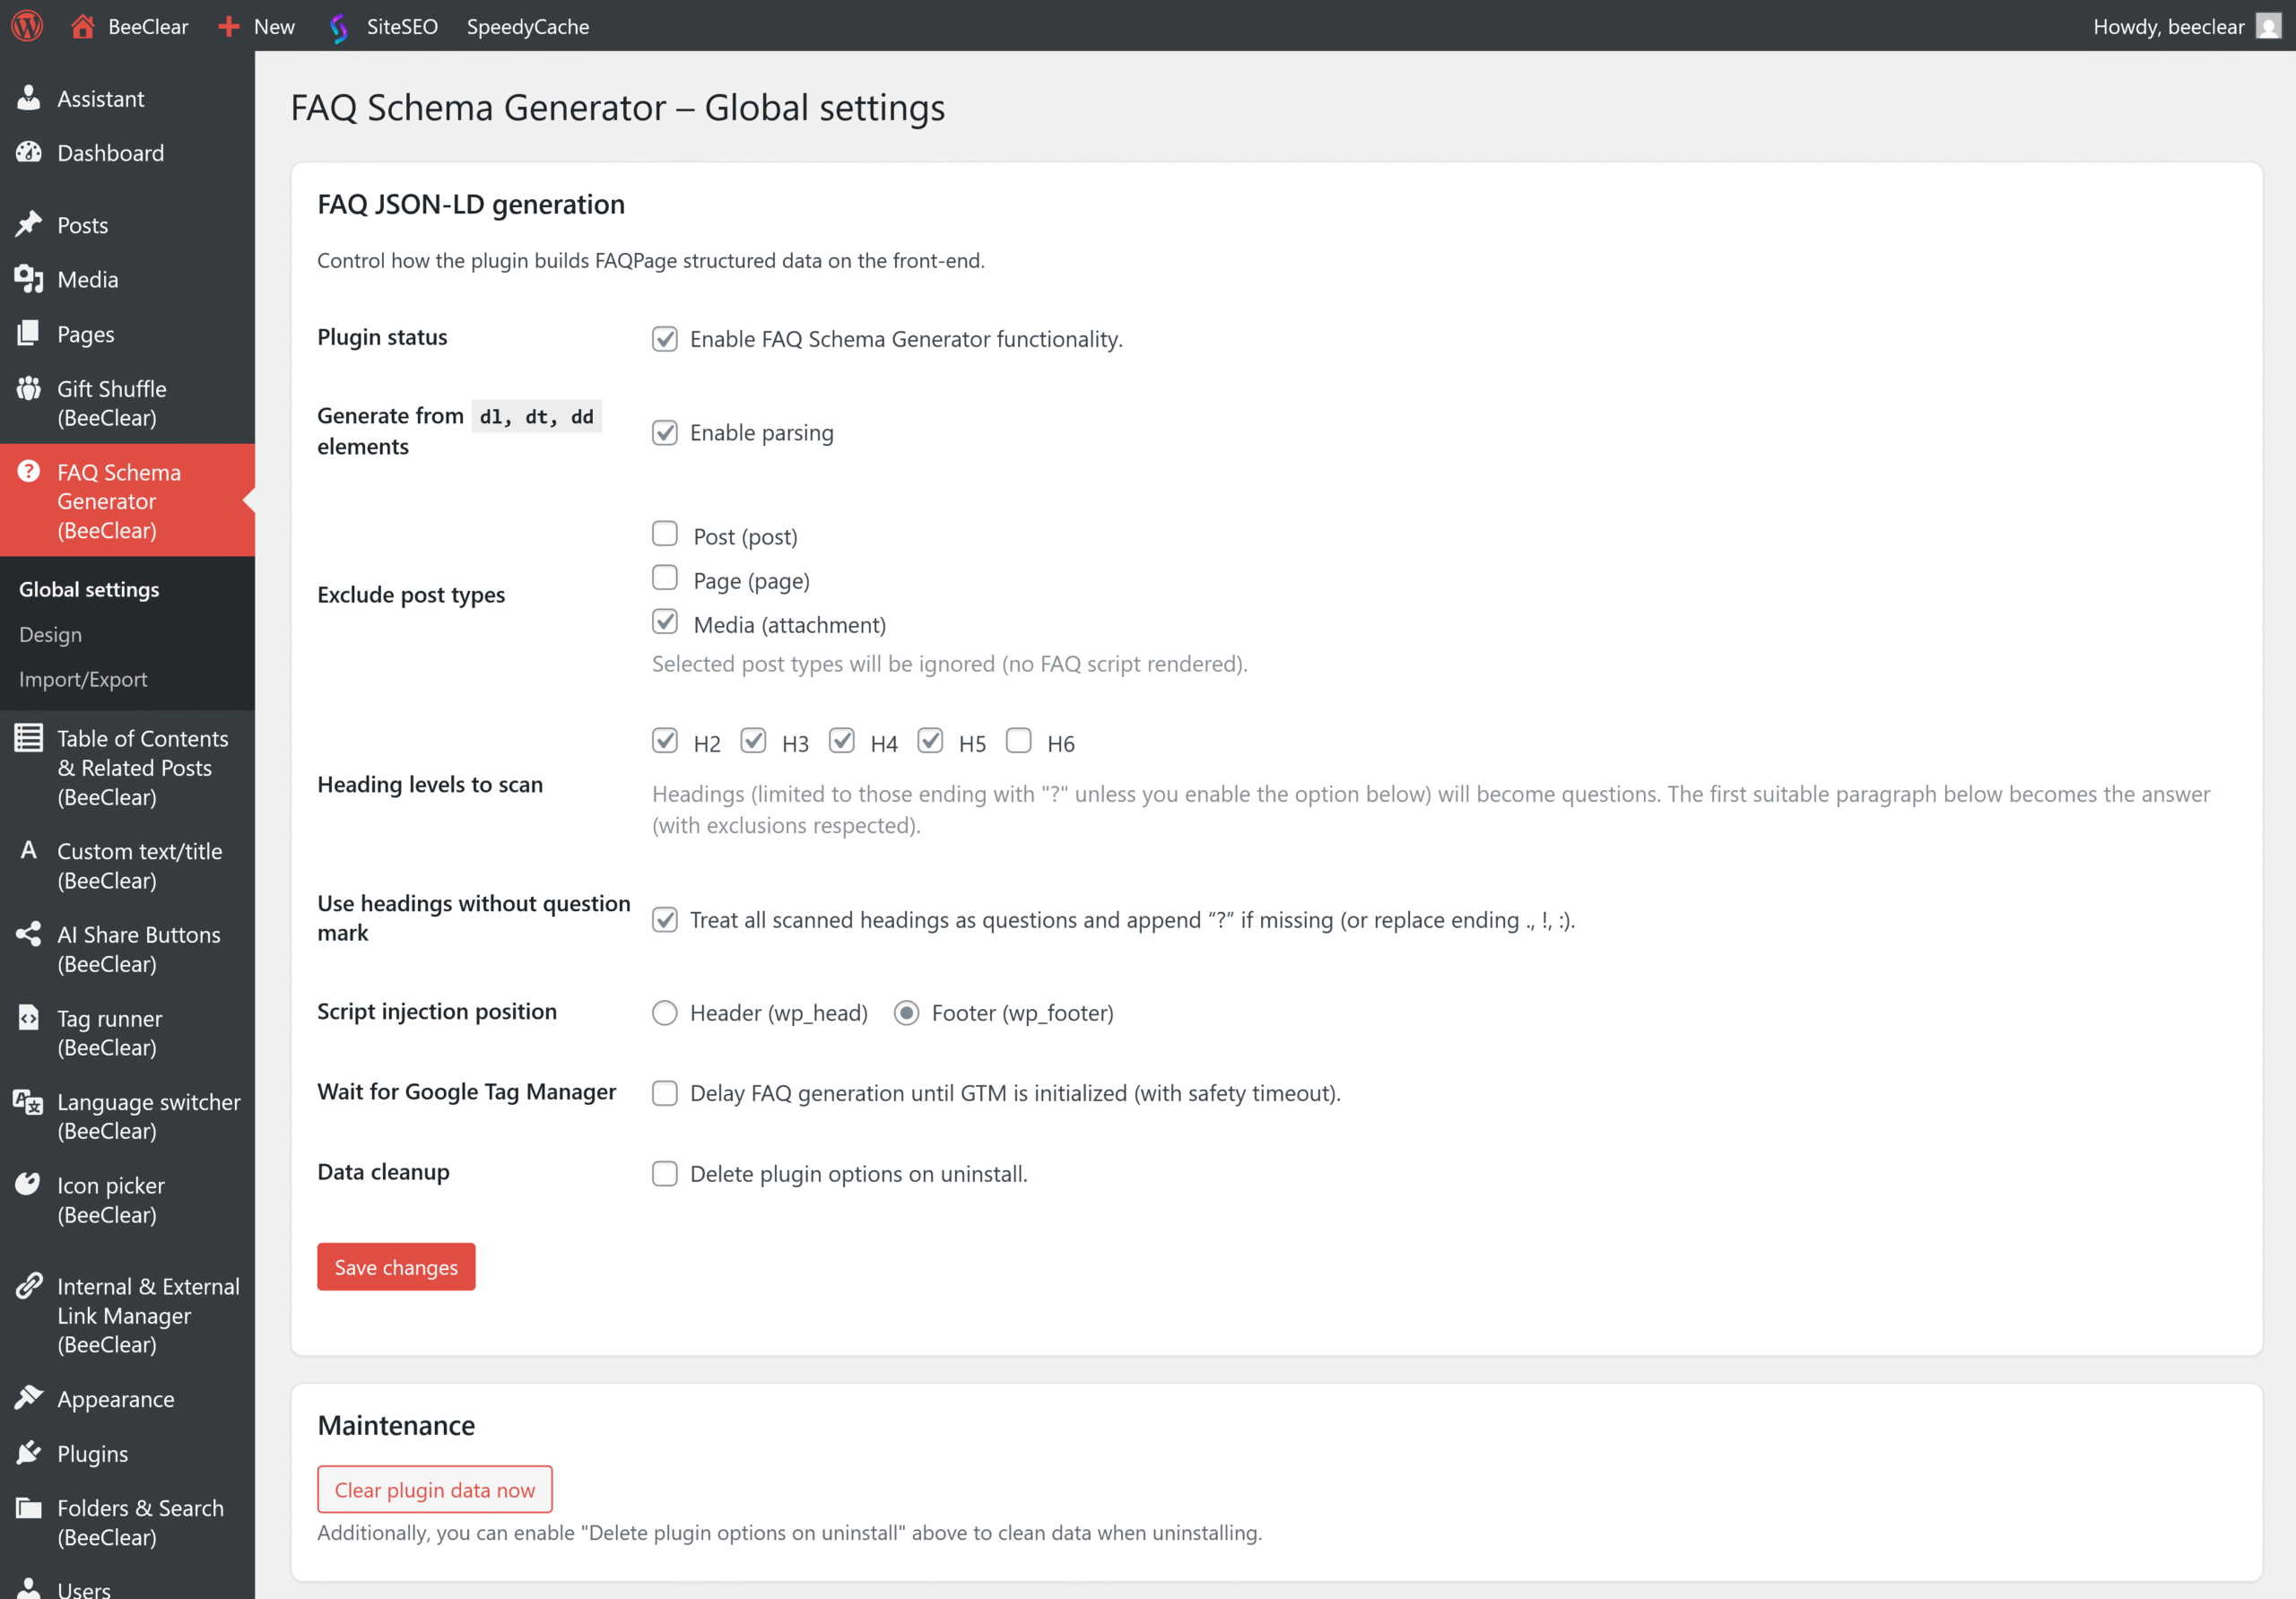2296x1599 pixels.
Task: Click the Language switcher icon
Action: tap(29, 1102)
